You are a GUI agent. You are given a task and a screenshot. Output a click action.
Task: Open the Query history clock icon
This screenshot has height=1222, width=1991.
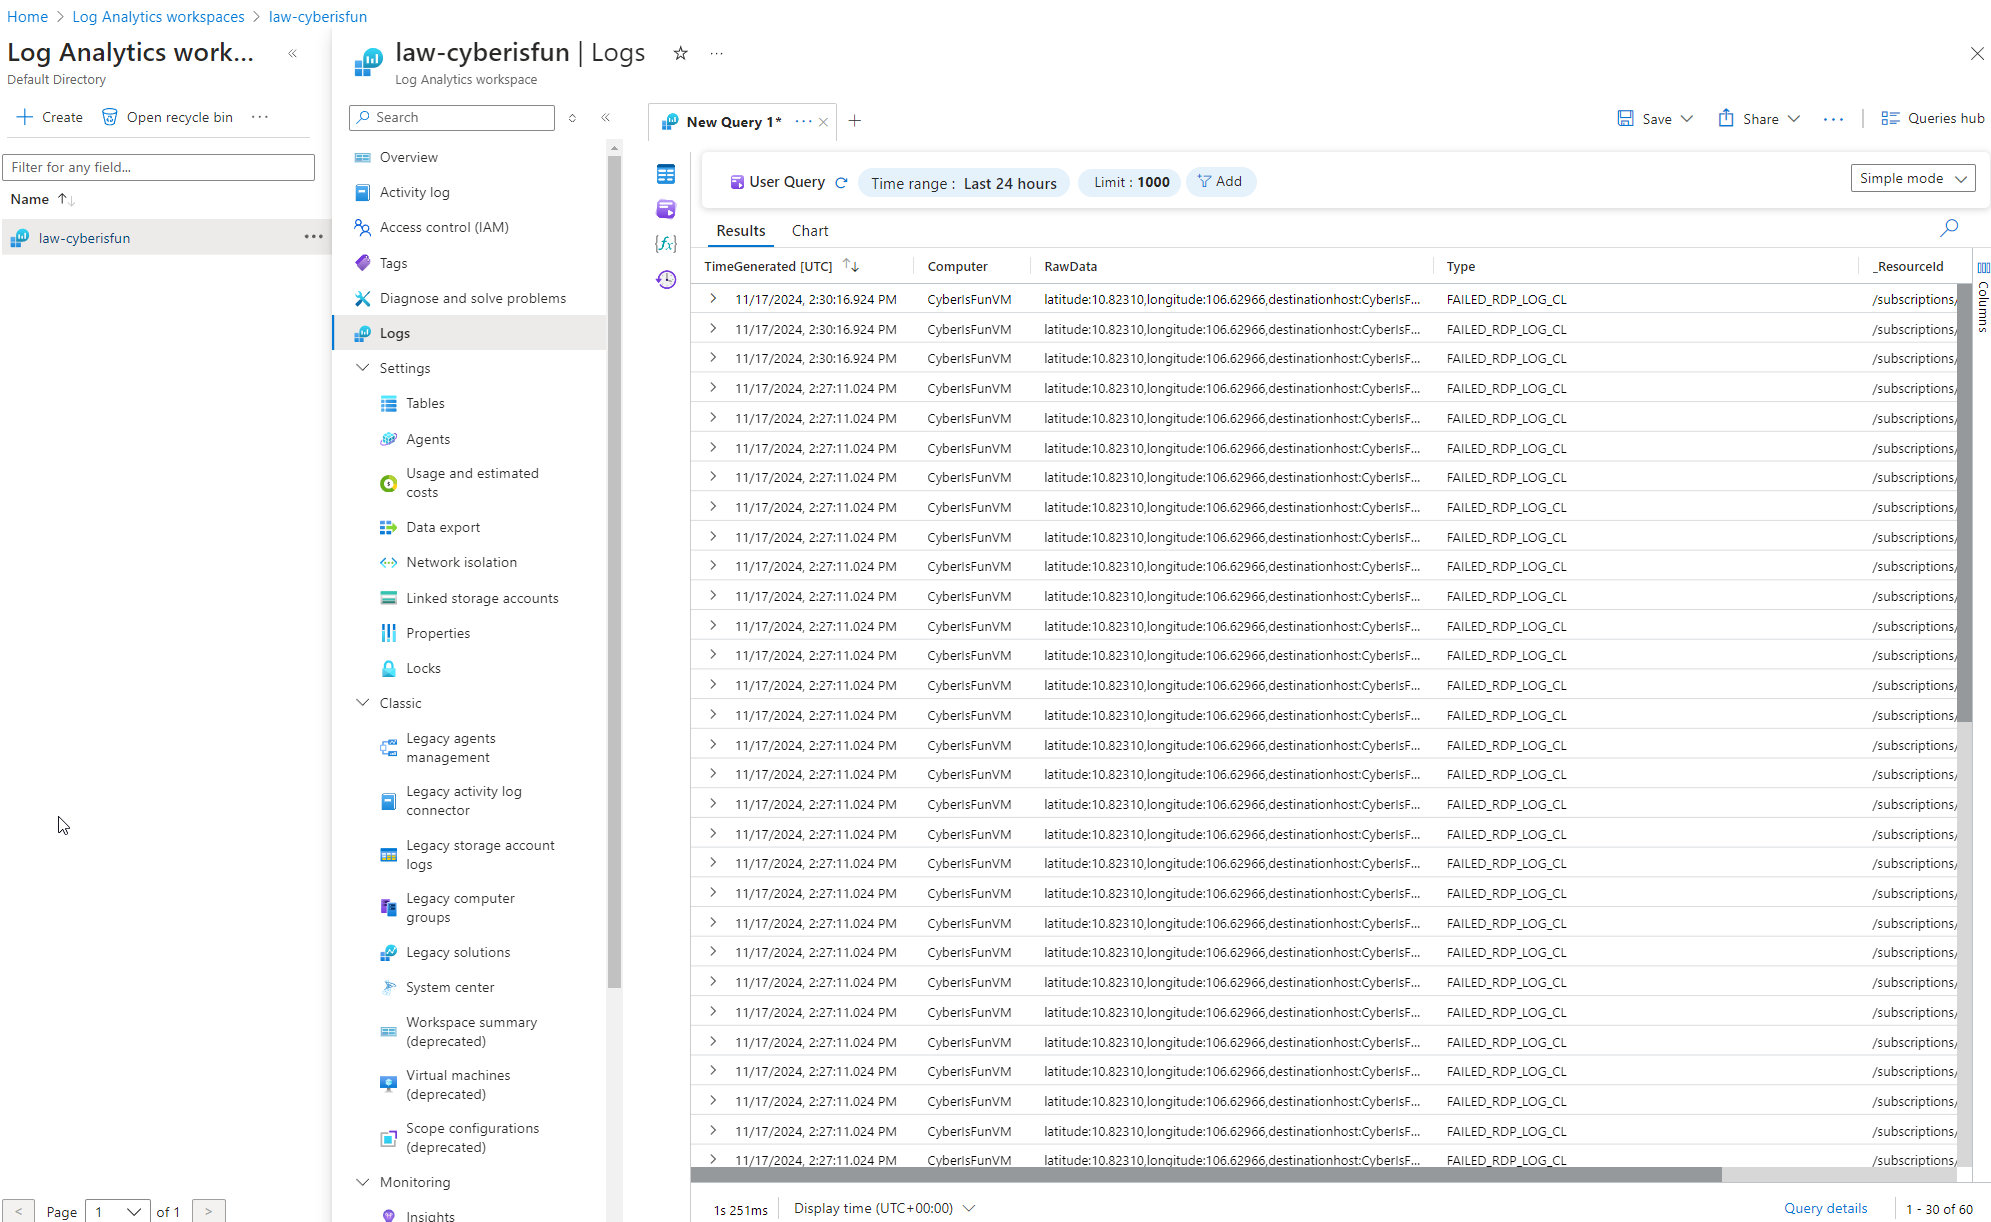666,279
